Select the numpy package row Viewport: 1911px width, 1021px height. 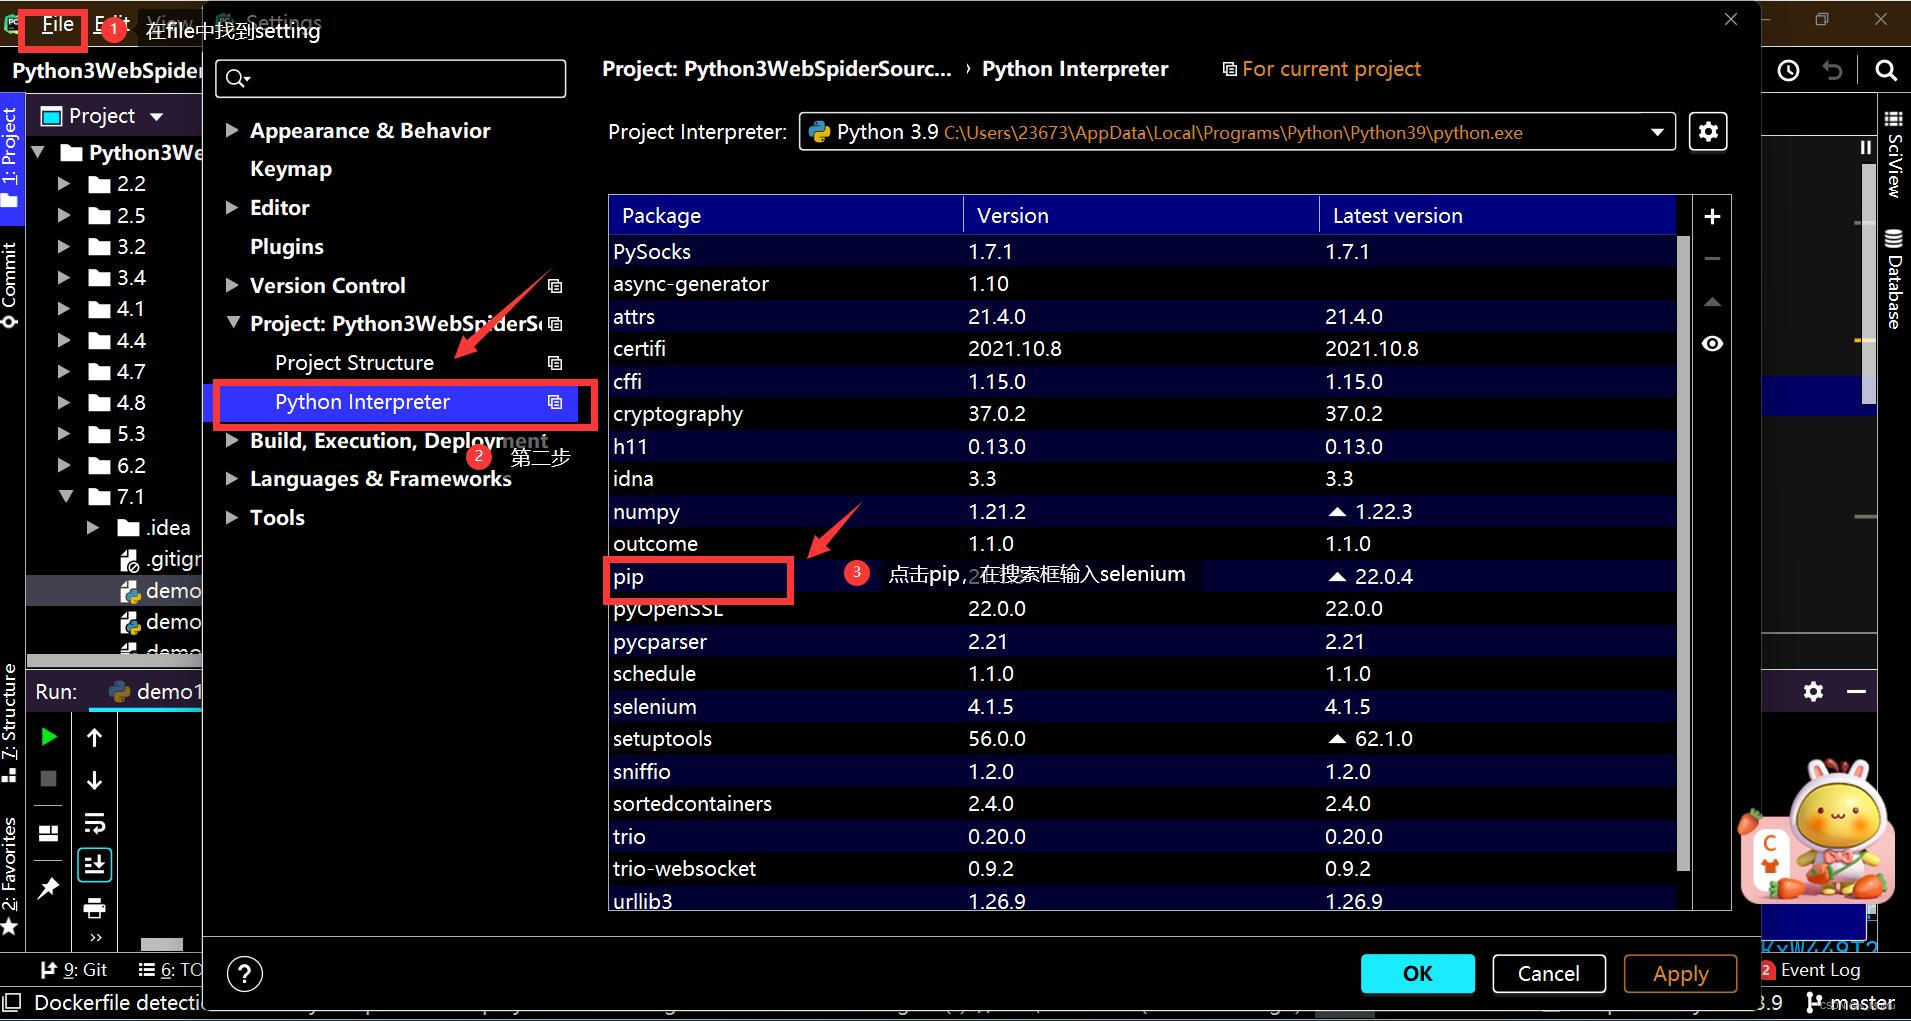click(x=1142, y=511)
